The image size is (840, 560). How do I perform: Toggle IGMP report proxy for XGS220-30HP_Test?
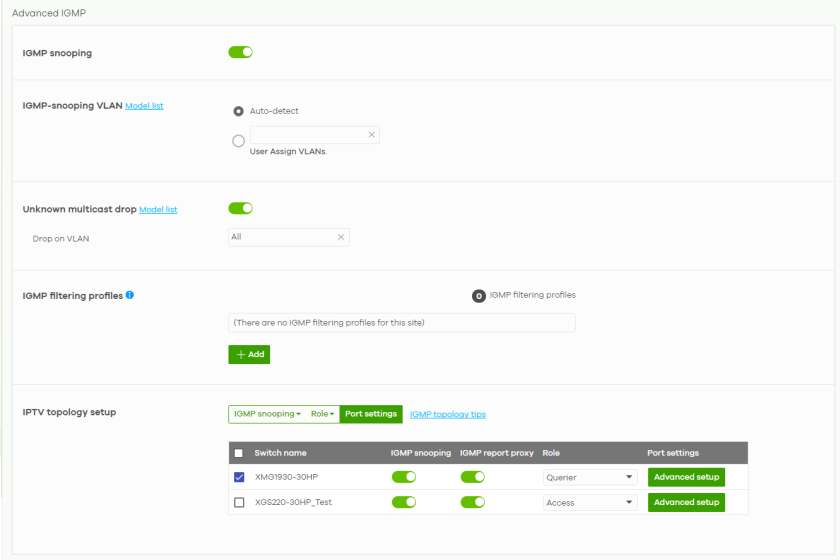point(472,502)
